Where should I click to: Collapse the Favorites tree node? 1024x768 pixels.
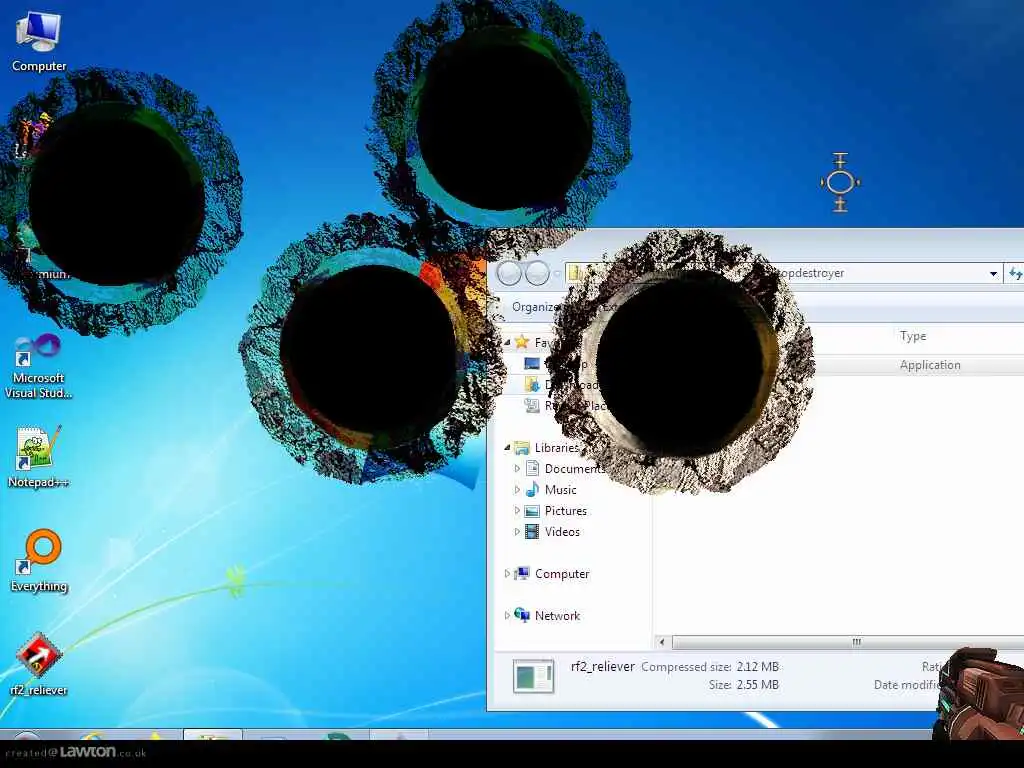tap(507, 342)
